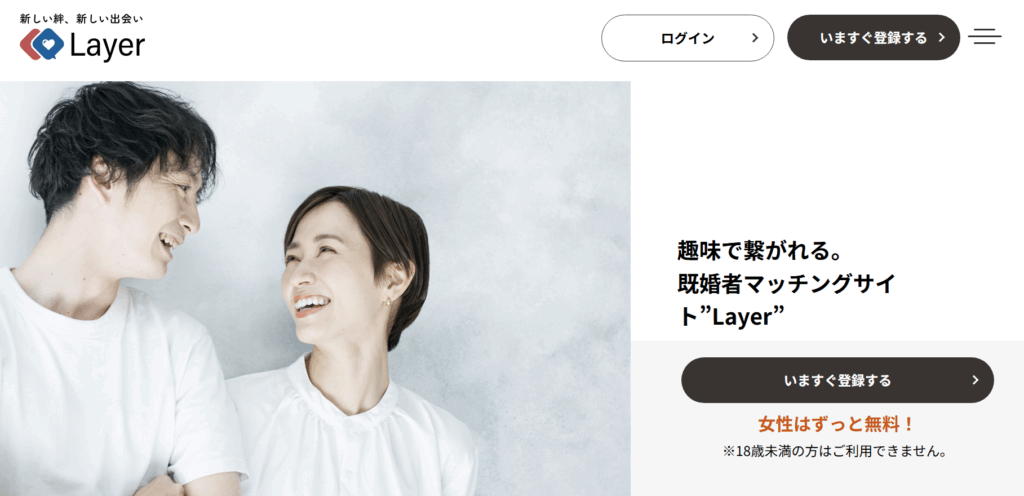
Task: Click the ト”Layer” text line in the headline
Action: (x=730, y=317)
